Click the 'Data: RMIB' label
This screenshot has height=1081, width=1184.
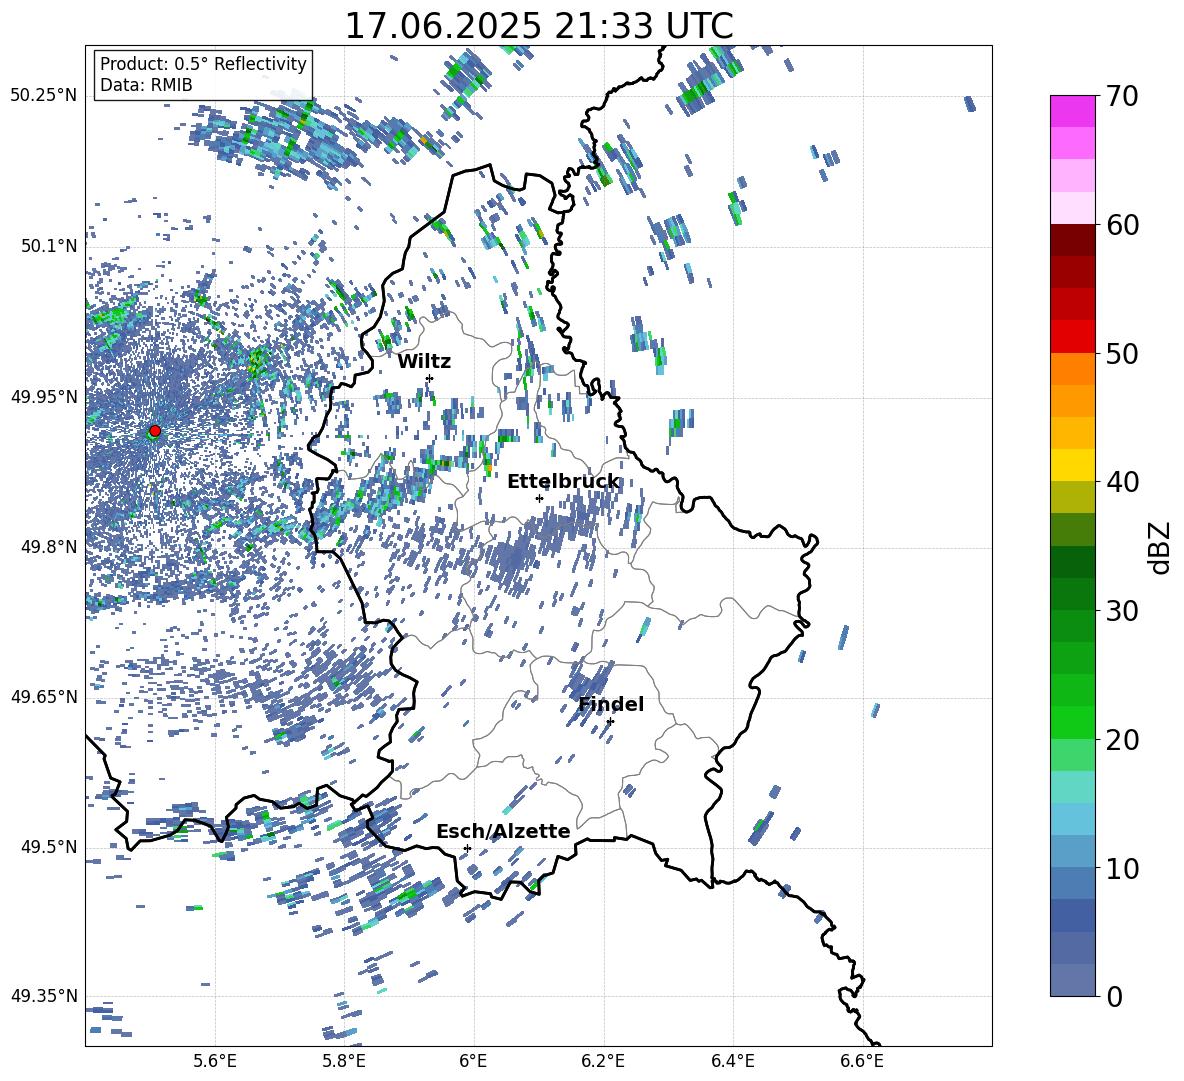146,85
